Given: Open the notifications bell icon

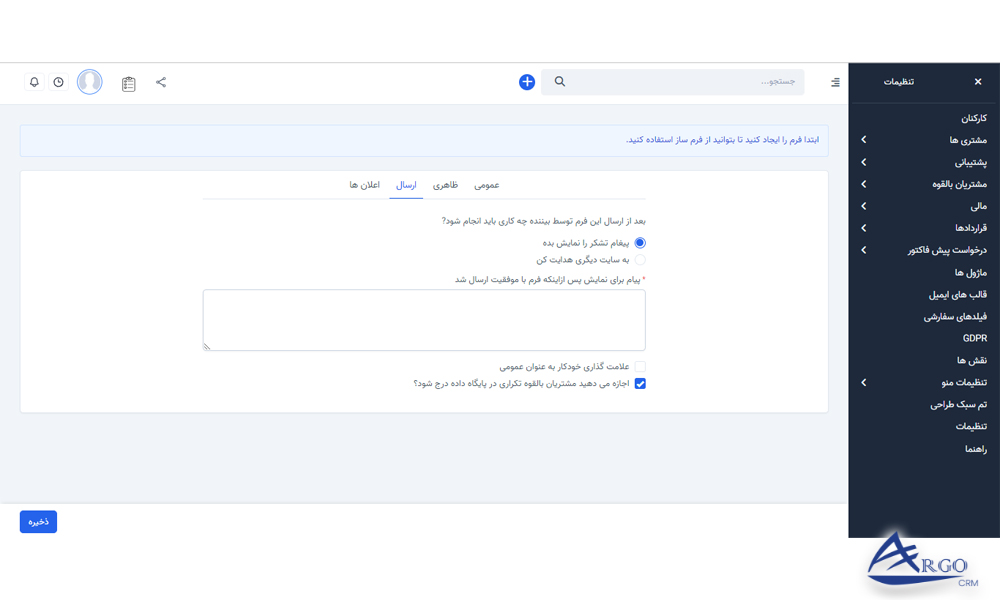Looking at the screenshot, I should tap(33, 82).
